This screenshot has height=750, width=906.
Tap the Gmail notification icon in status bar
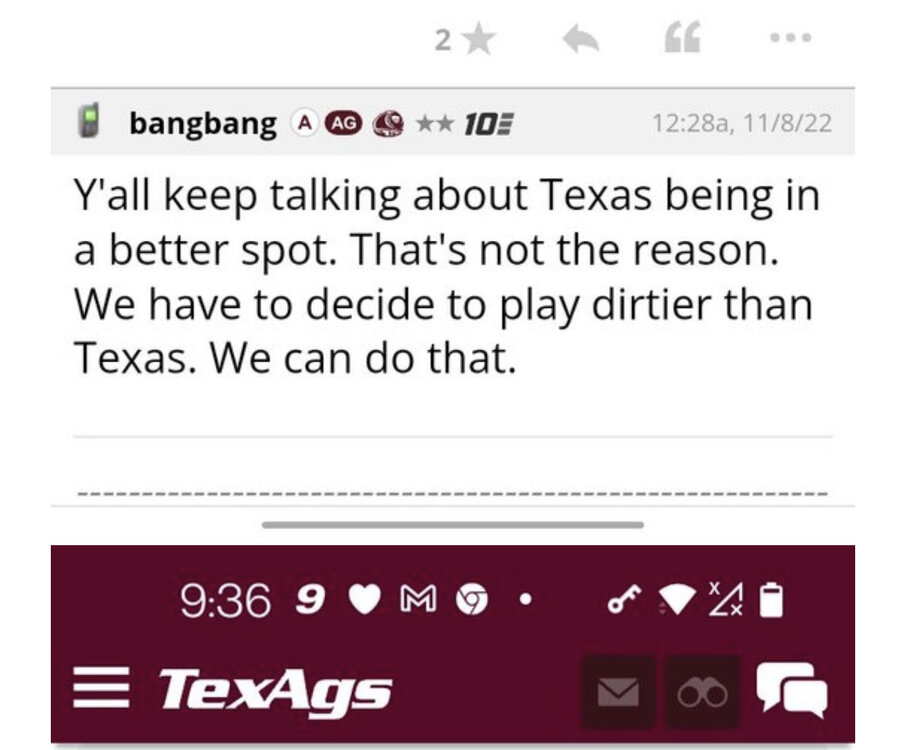point(417,600)
